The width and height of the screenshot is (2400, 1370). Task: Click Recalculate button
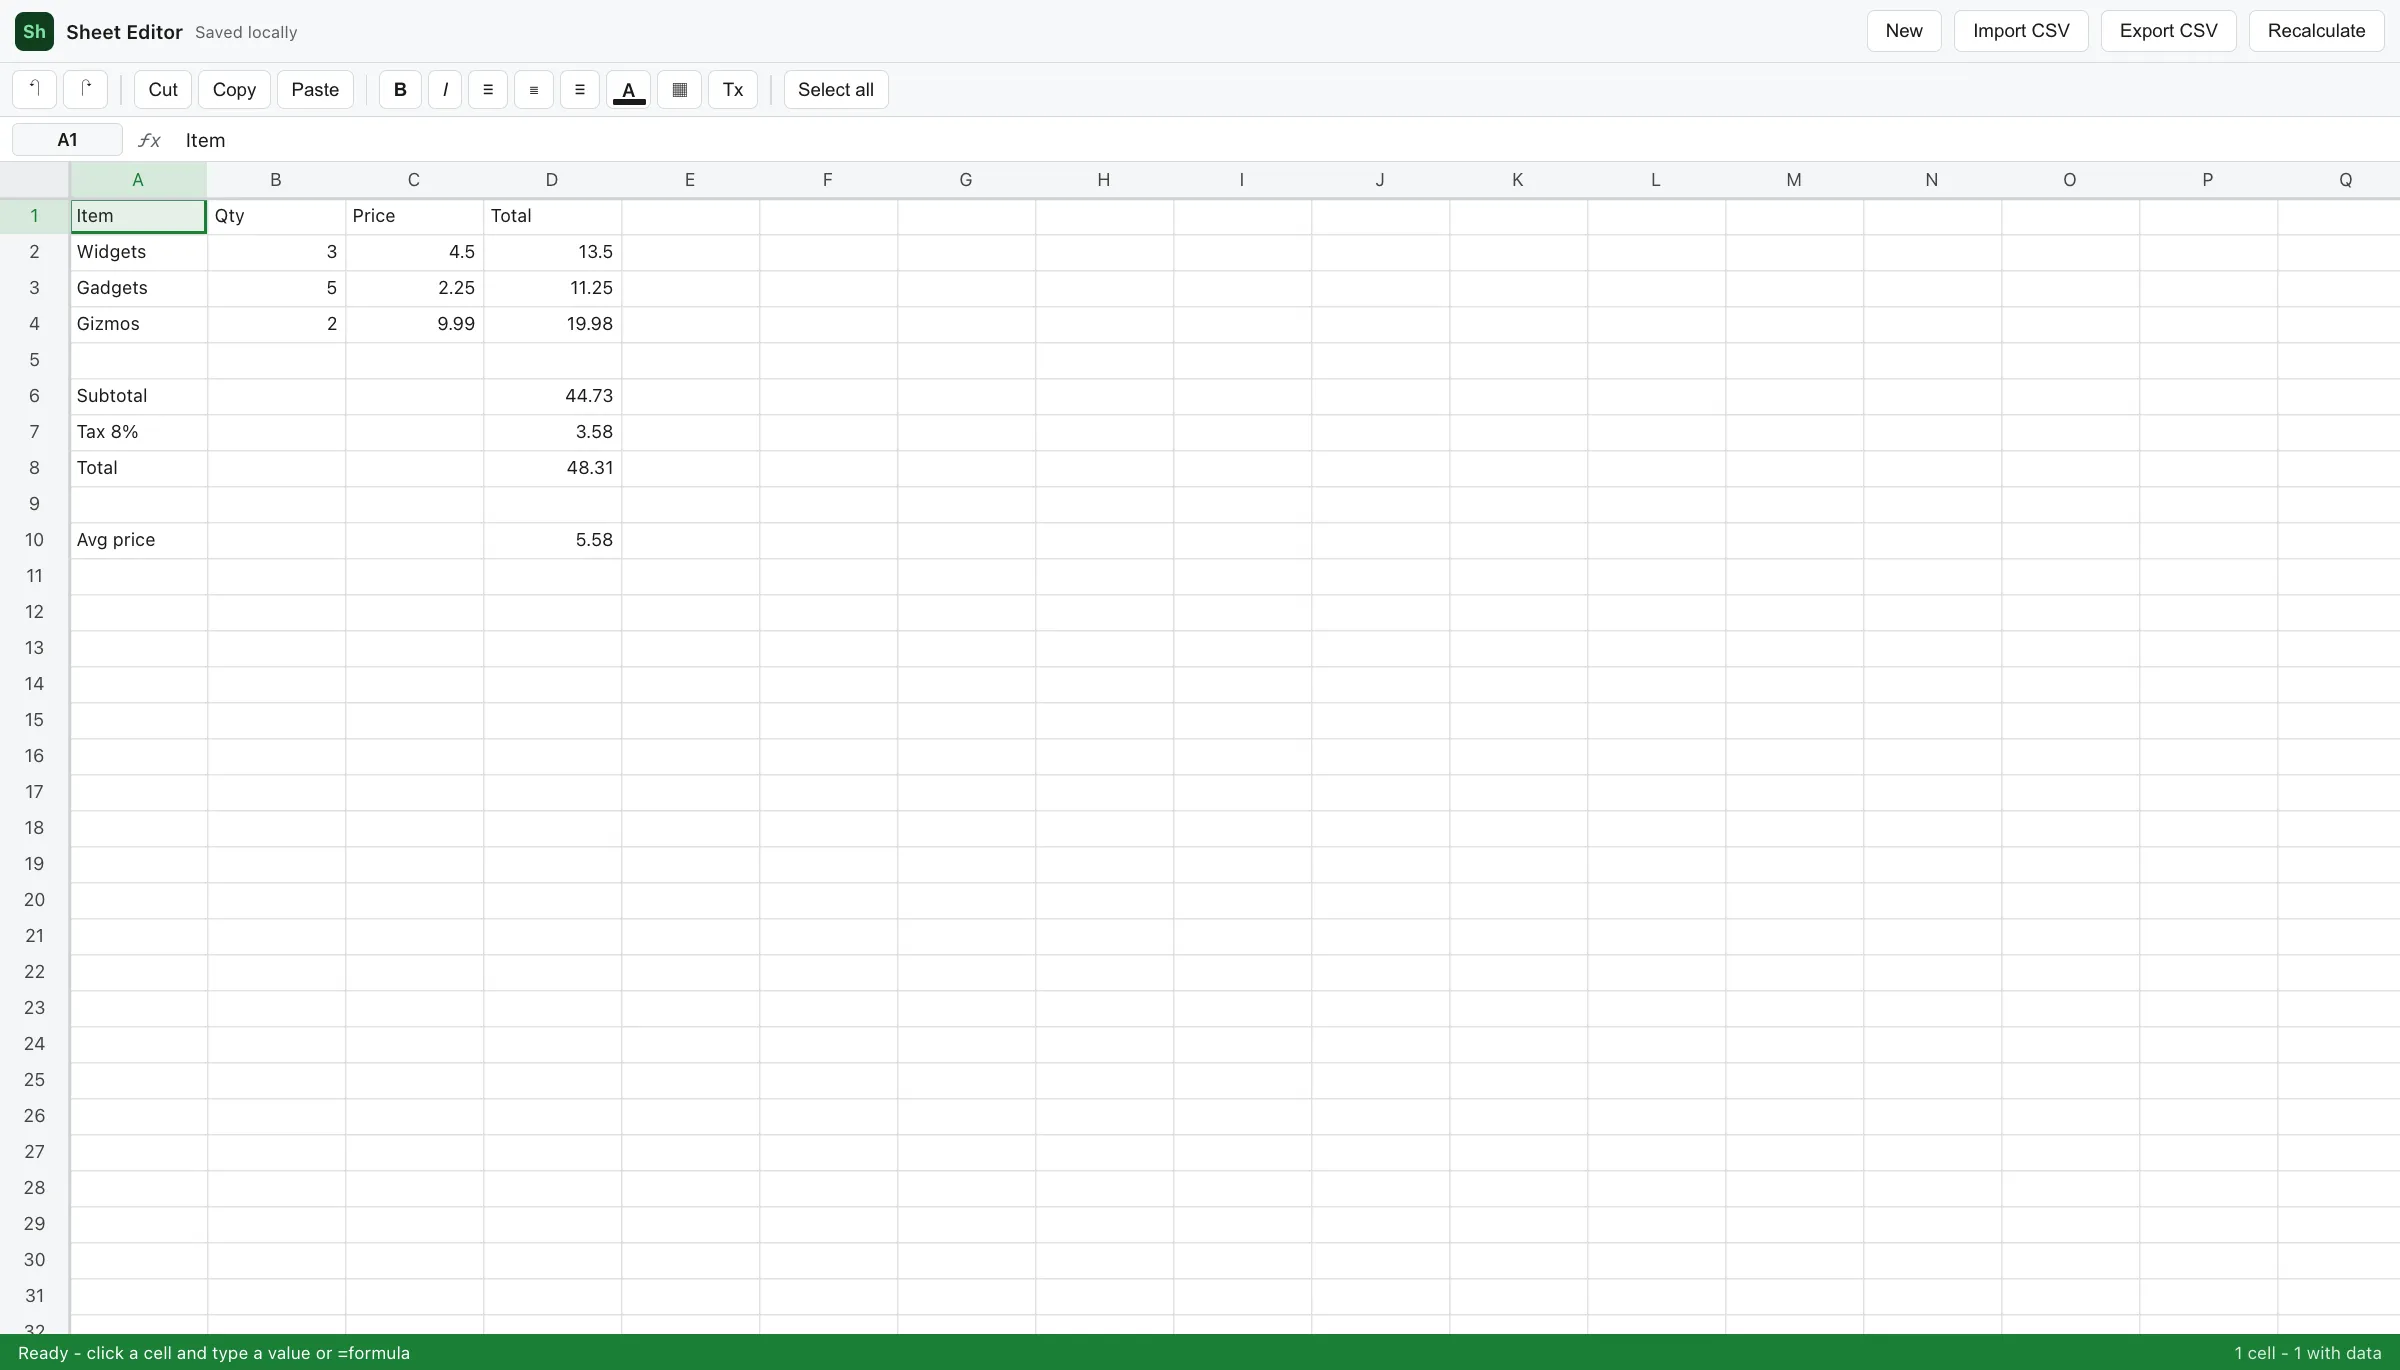(2316, 31)
